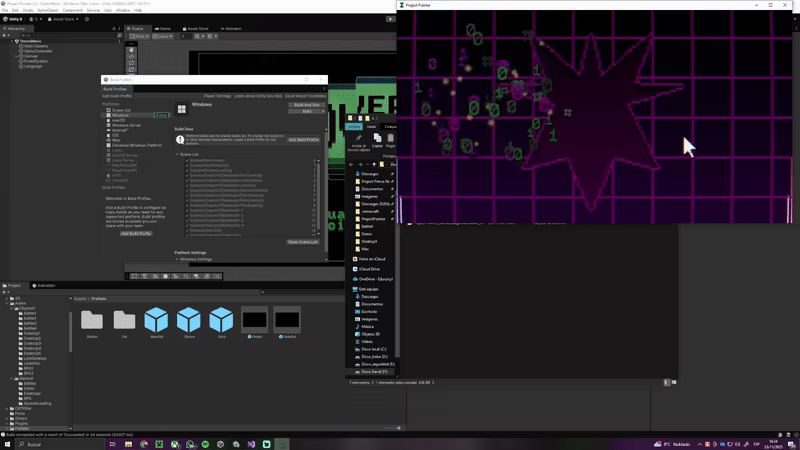Click Asset Import Overrides button
Viewport: 800px width, 450px height.
[305, 96]
